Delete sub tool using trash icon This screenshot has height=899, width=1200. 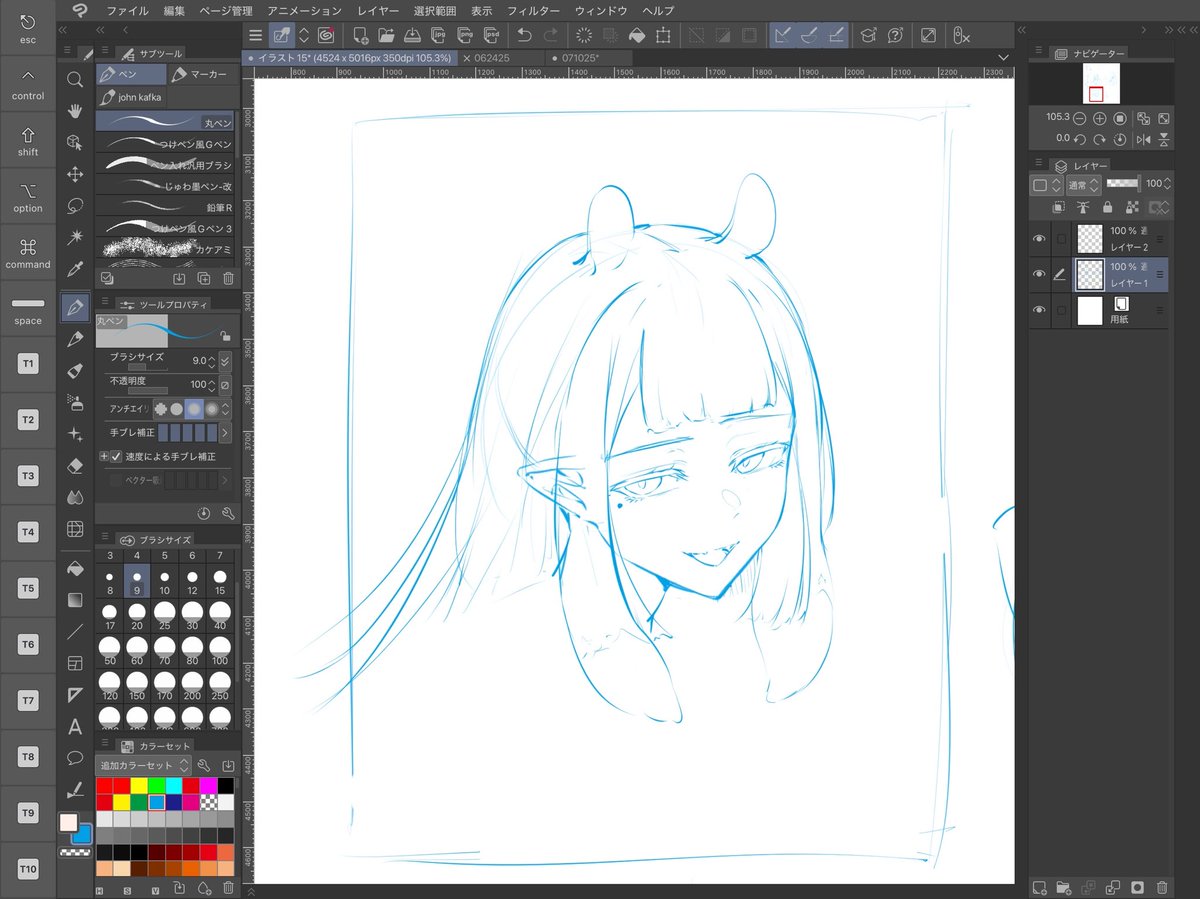point(228,279)
